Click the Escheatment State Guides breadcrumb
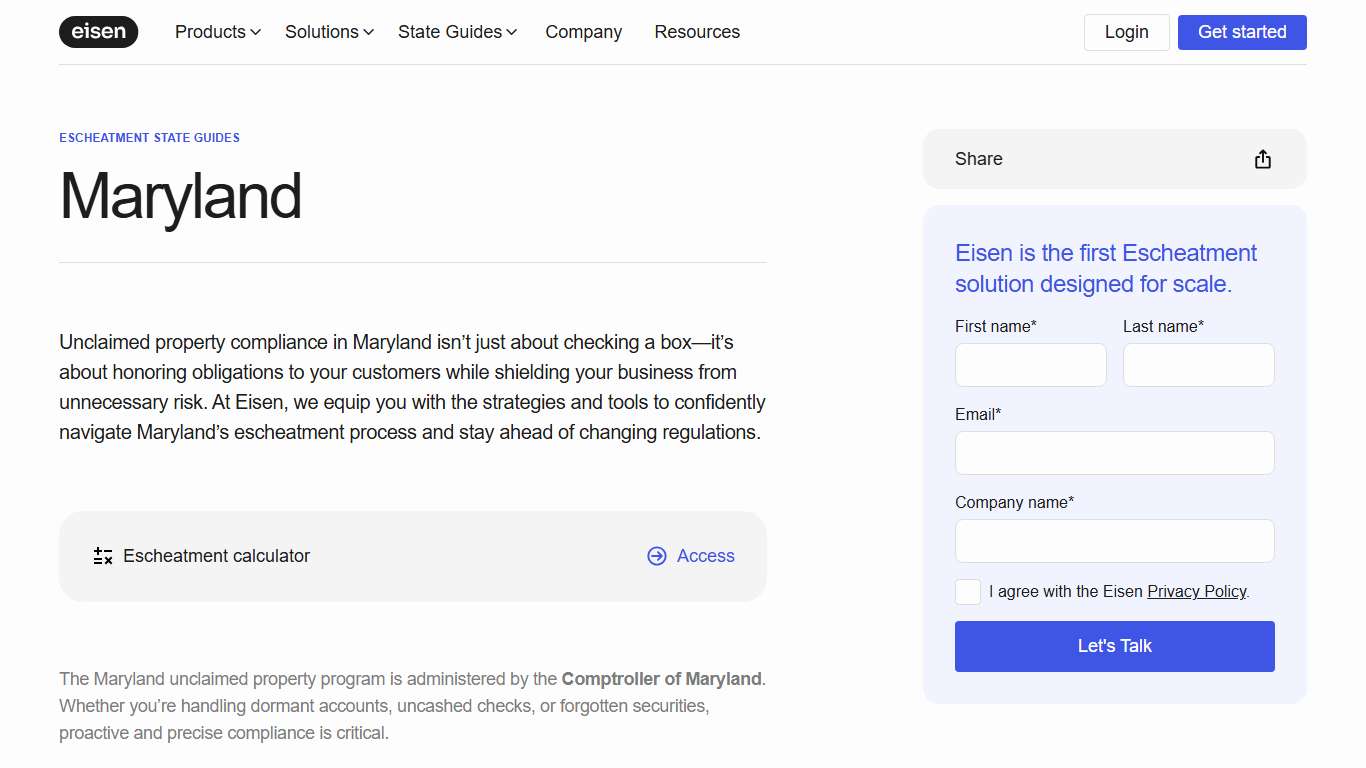1366x768 pixels. pos(149,138)
